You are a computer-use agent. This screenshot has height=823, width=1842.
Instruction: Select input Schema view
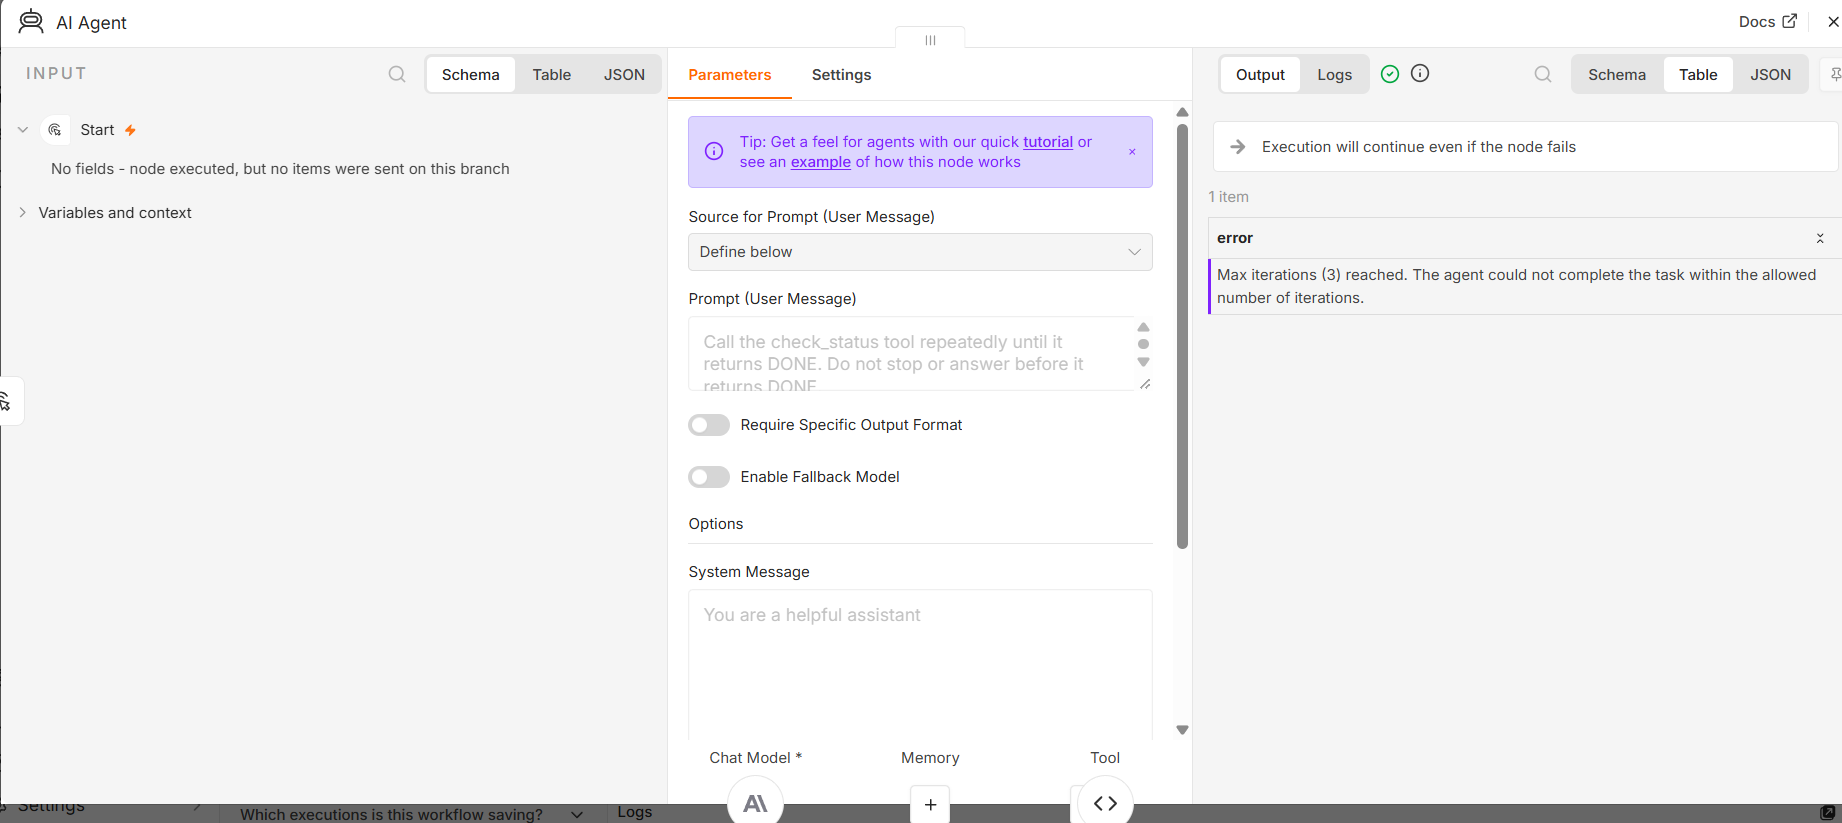click(470, 75)
